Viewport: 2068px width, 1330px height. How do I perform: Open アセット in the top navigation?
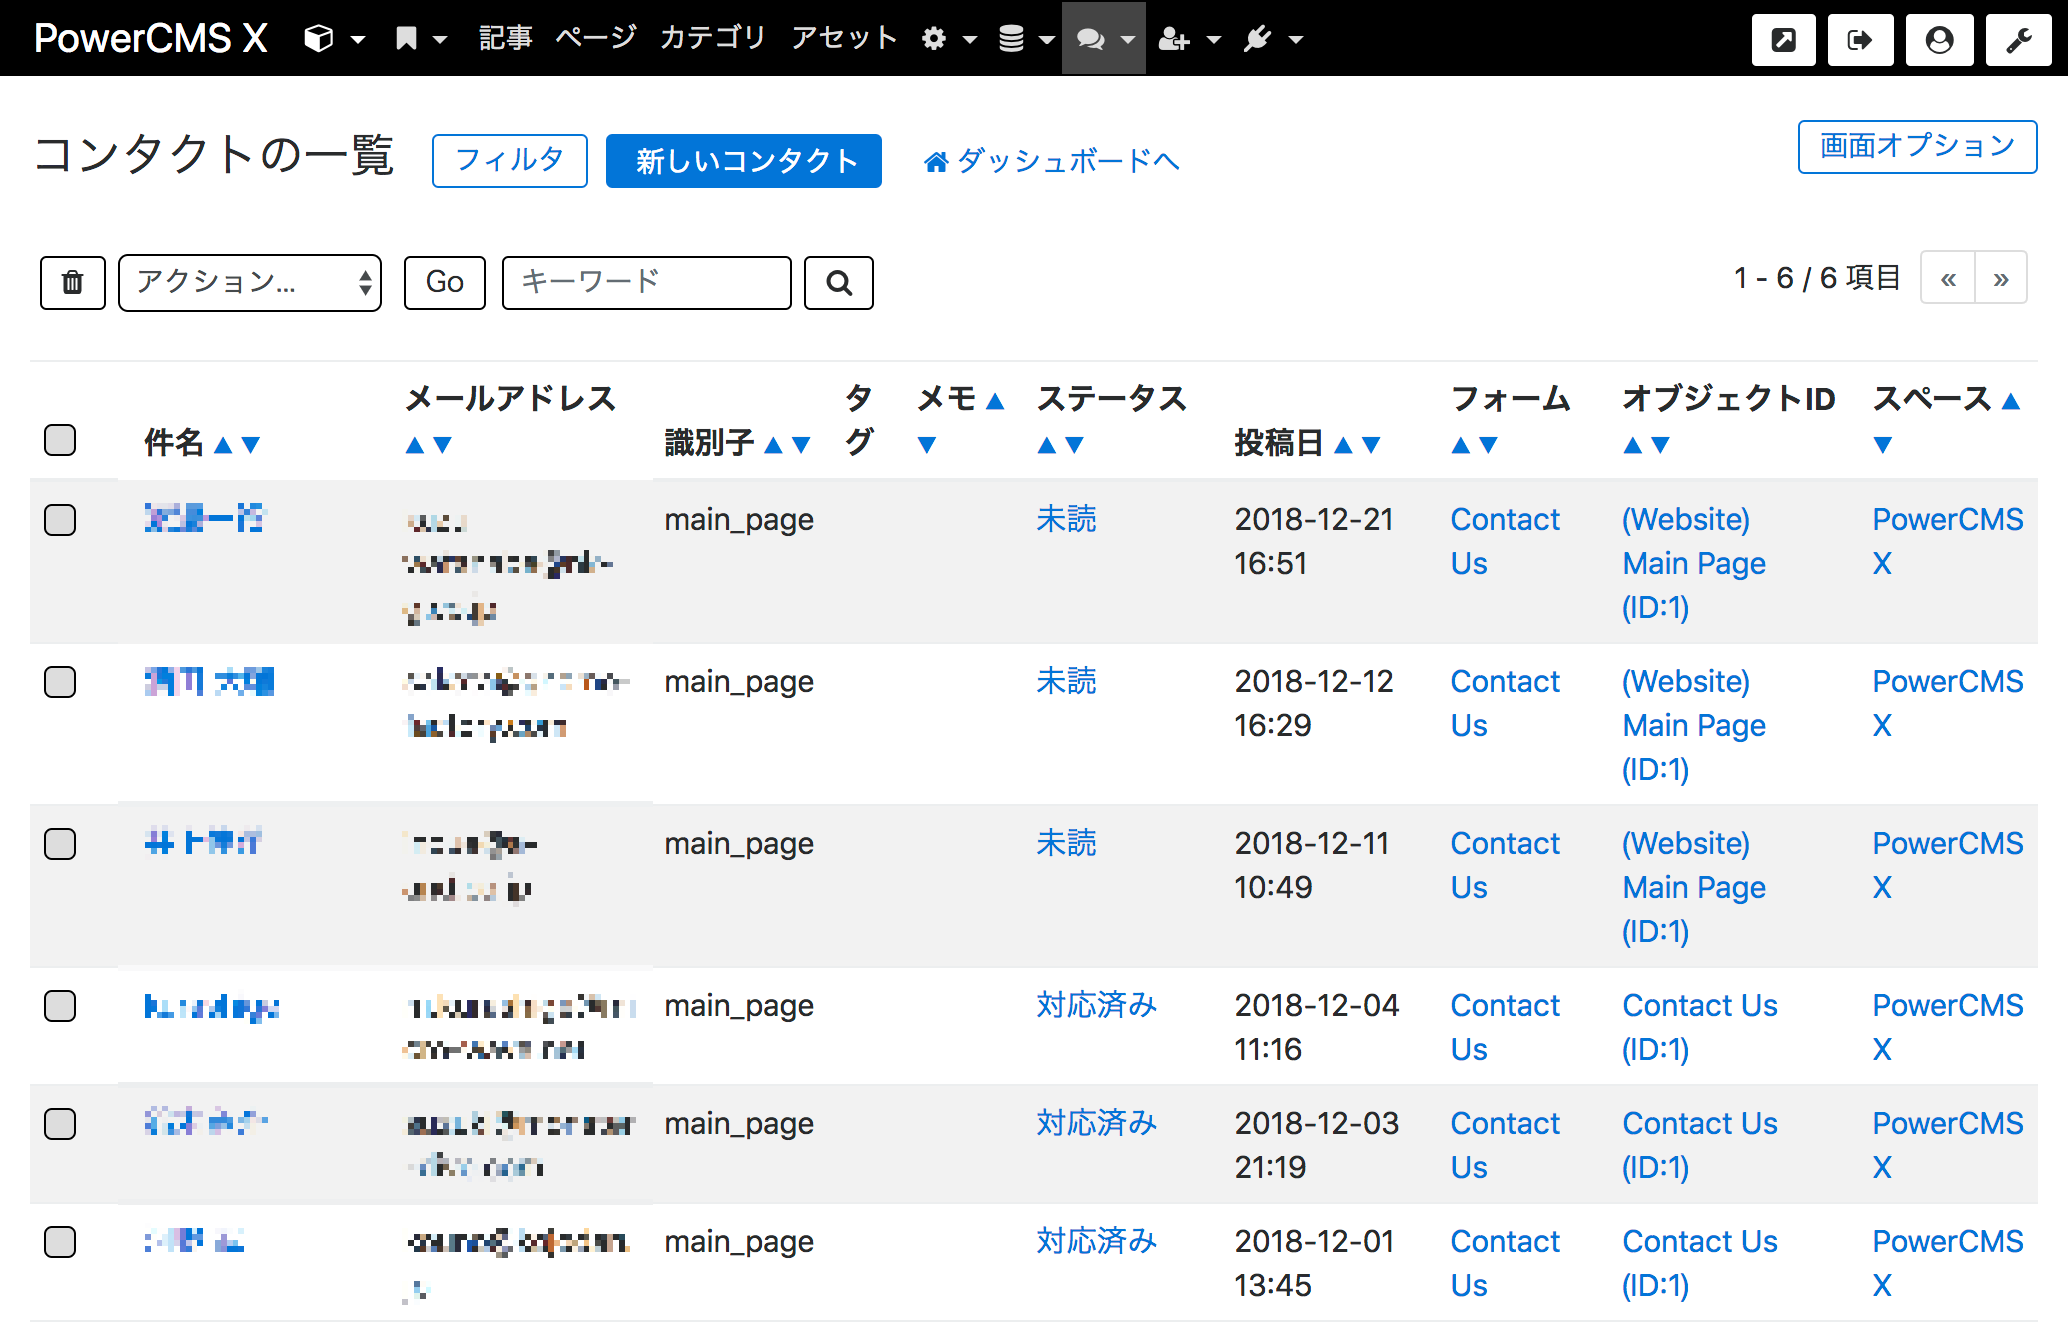(844, 38)
